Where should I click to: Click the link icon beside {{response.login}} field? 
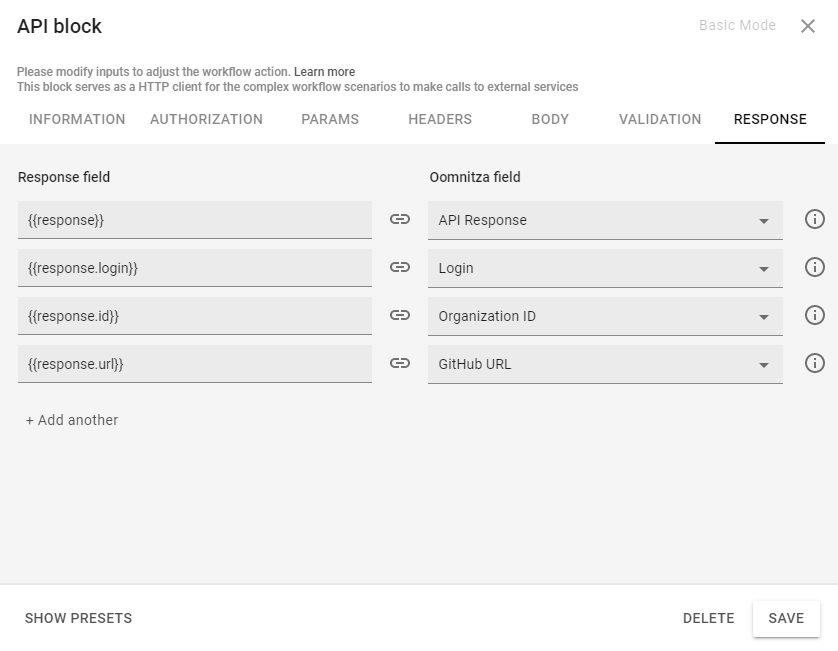coord(399,267)
